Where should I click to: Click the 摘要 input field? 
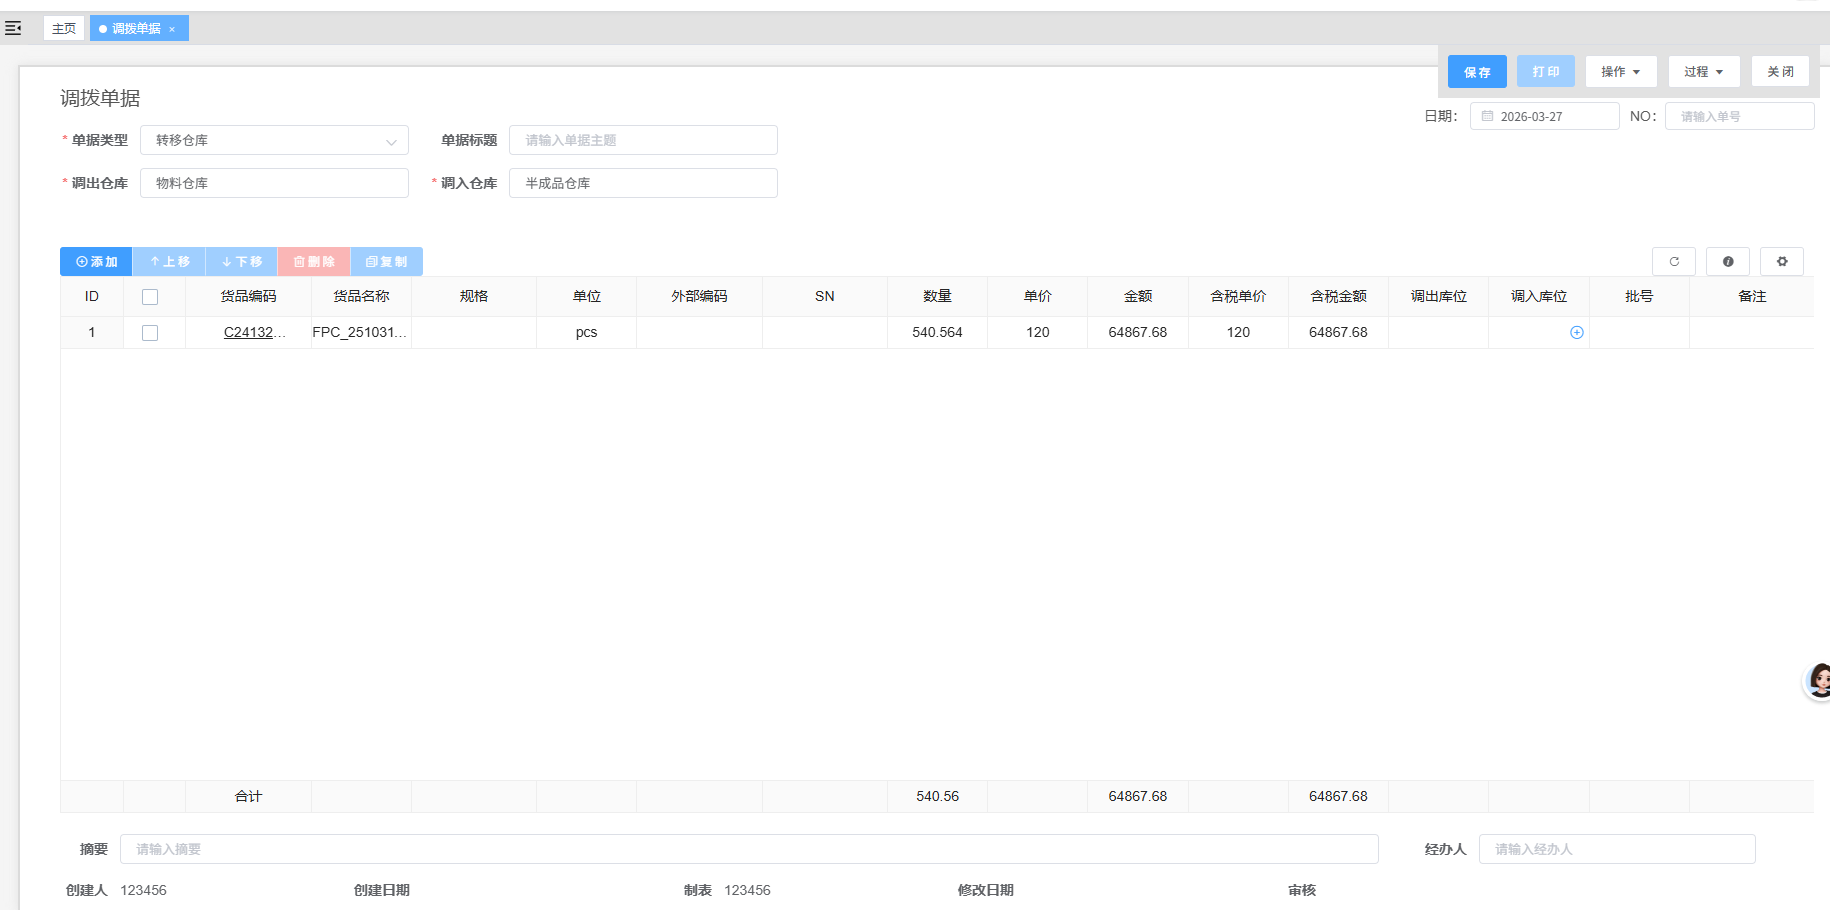tap(748, 849)
